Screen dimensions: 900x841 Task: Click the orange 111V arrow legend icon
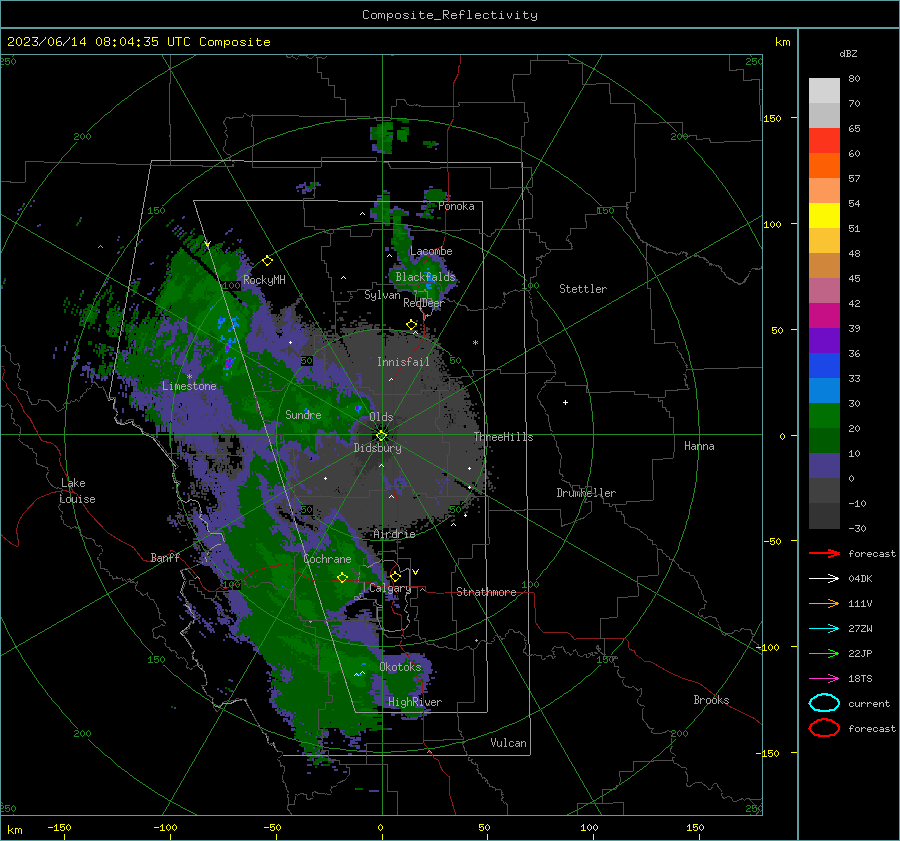click(824, 603)
